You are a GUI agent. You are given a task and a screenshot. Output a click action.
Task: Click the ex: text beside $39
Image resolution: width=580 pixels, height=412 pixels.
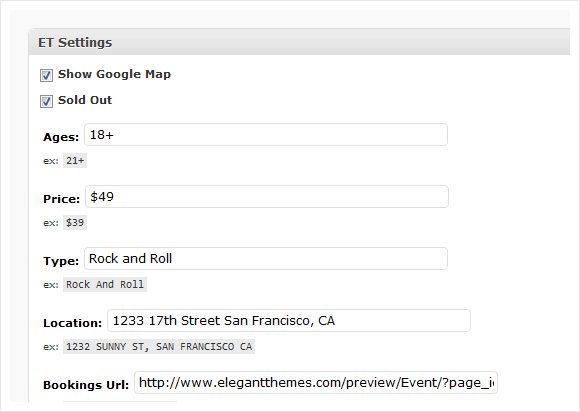coord(51,223)
